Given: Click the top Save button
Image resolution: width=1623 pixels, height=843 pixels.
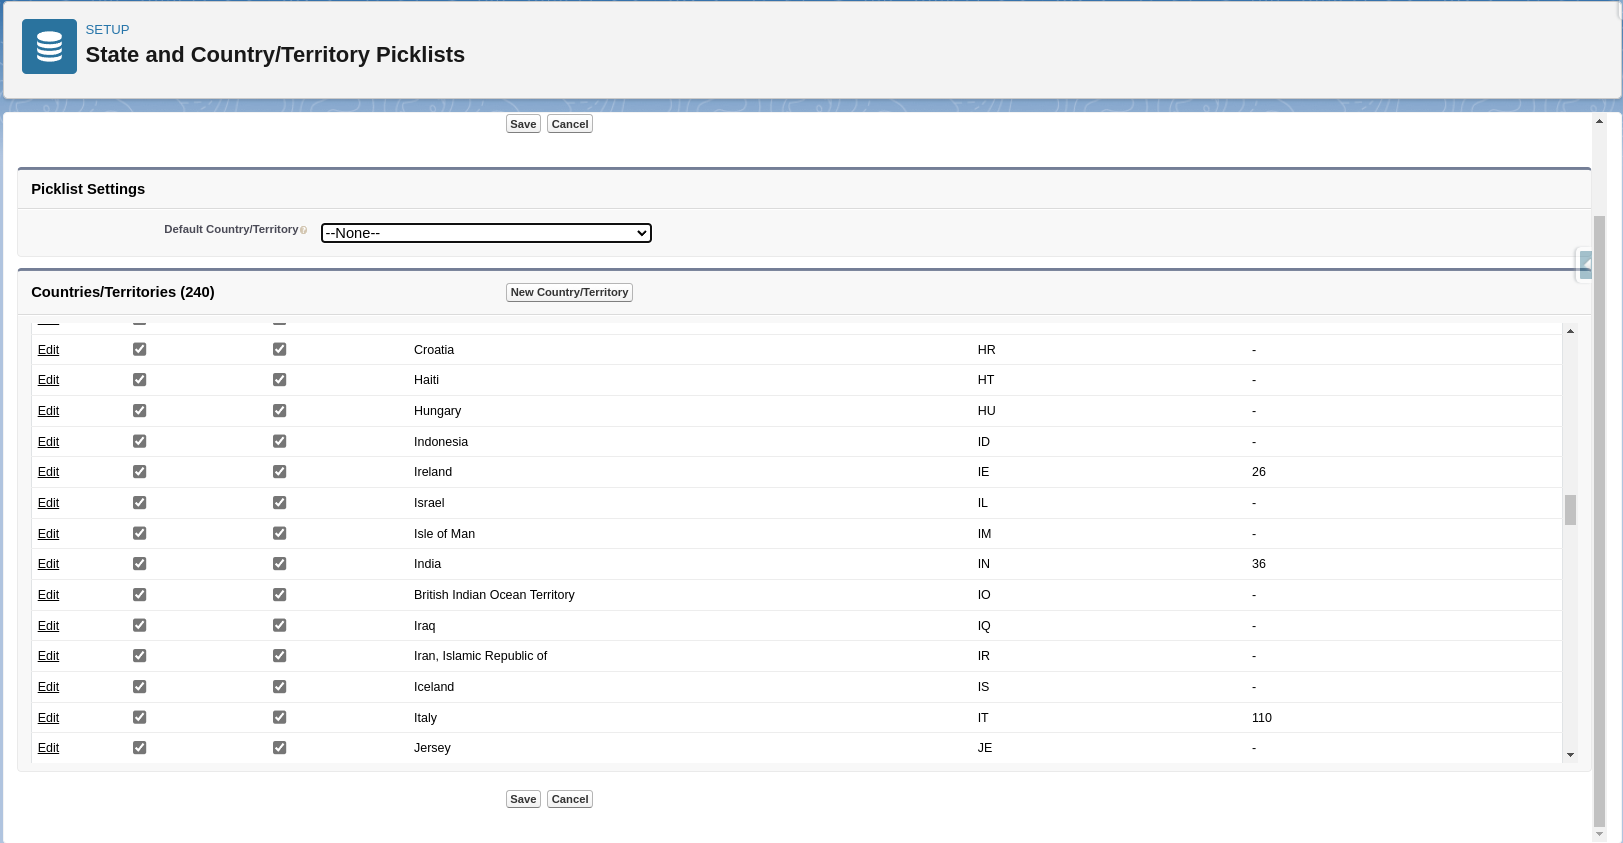Looking at the screenshot, I should tap(523, 124).
